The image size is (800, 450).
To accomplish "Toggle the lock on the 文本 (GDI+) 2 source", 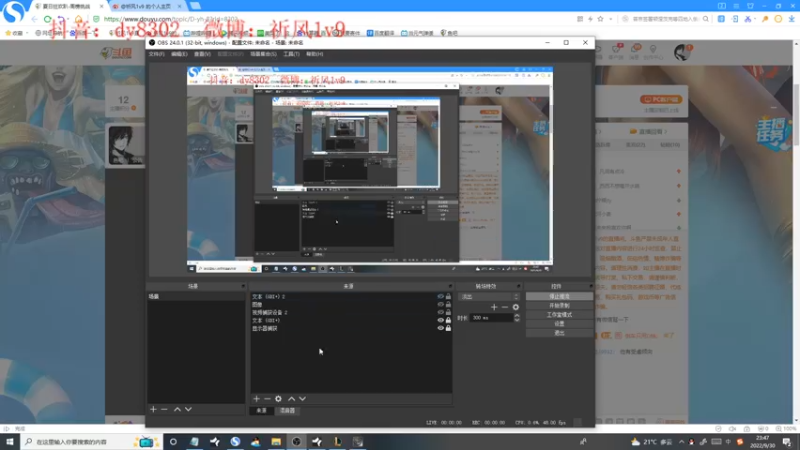I will click(448, 296).
